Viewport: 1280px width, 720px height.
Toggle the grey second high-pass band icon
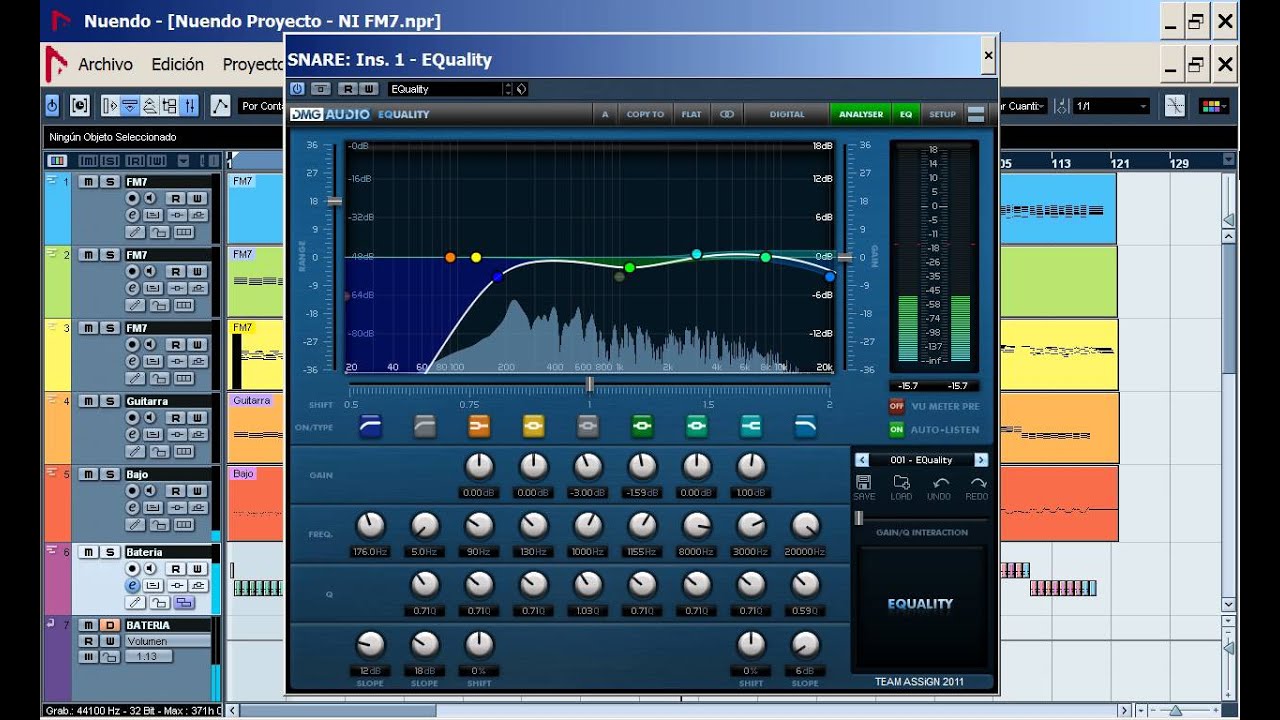[x=425, y=427]
